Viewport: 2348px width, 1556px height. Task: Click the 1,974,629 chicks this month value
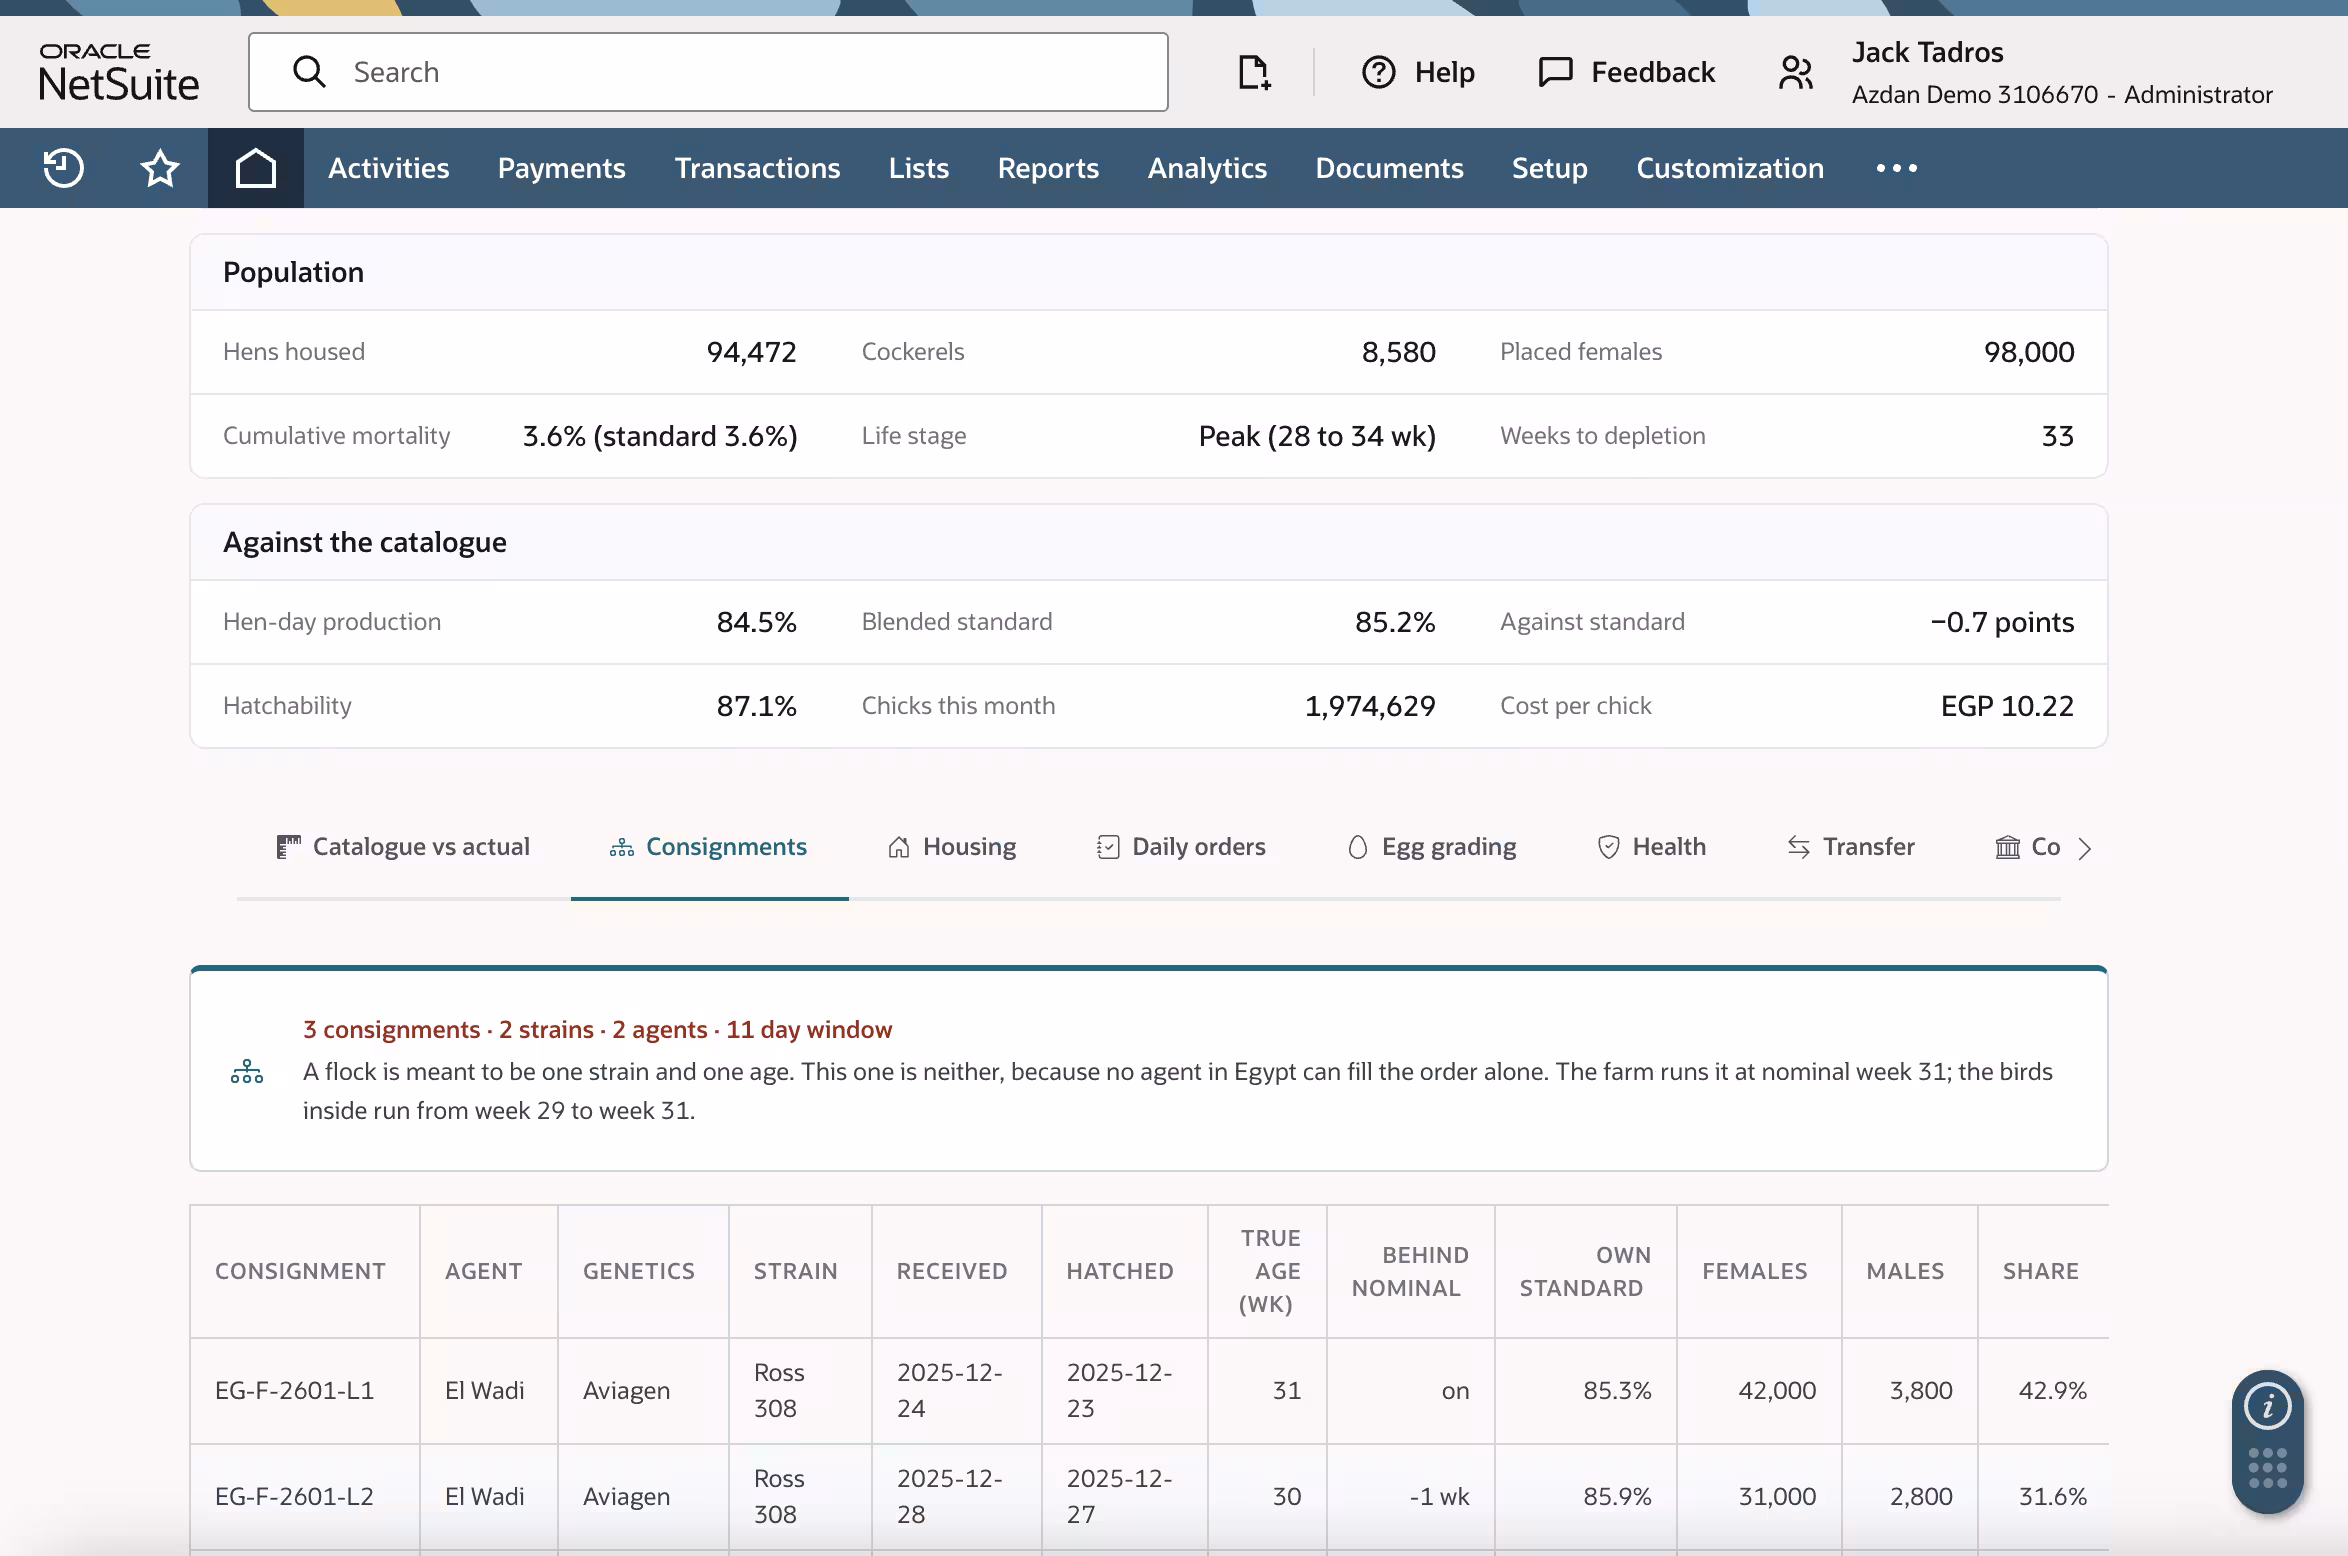coord(1370,706)
